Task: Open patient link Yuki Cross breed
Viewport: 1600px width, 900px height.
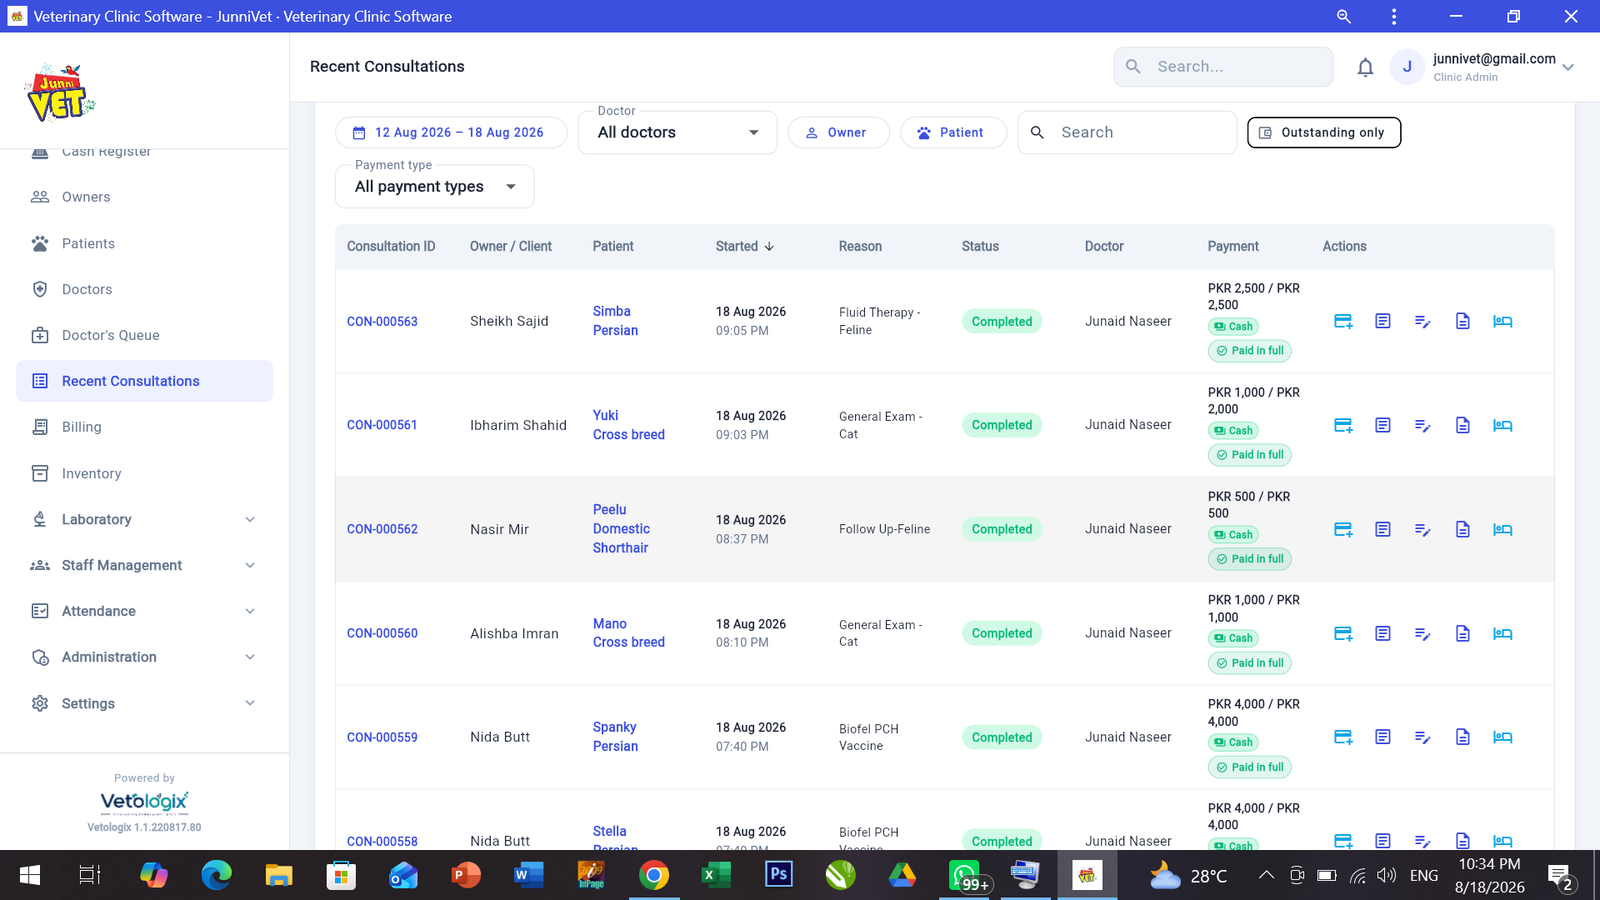Action: [628, 425]
